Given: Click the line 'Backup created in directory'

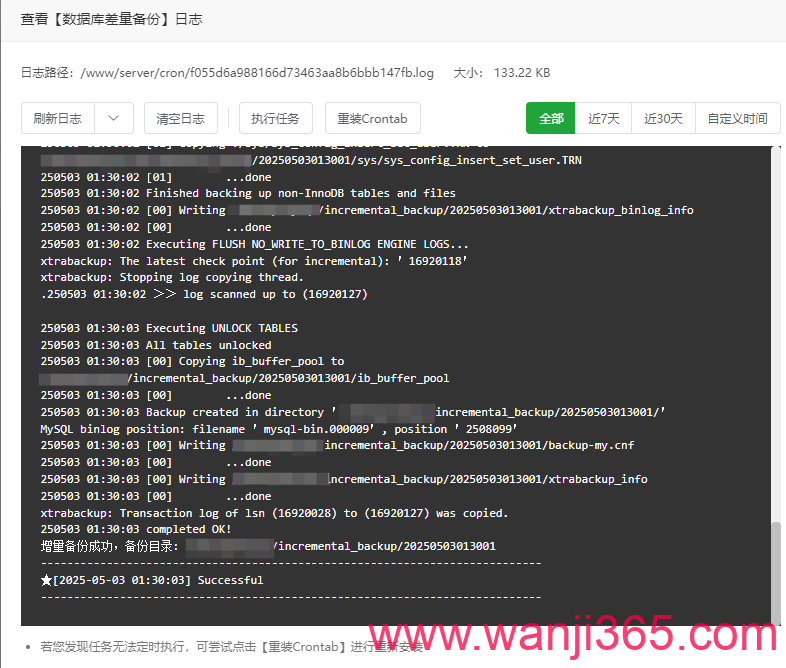Looking at the screenshot, I should [x=353, y=412].
